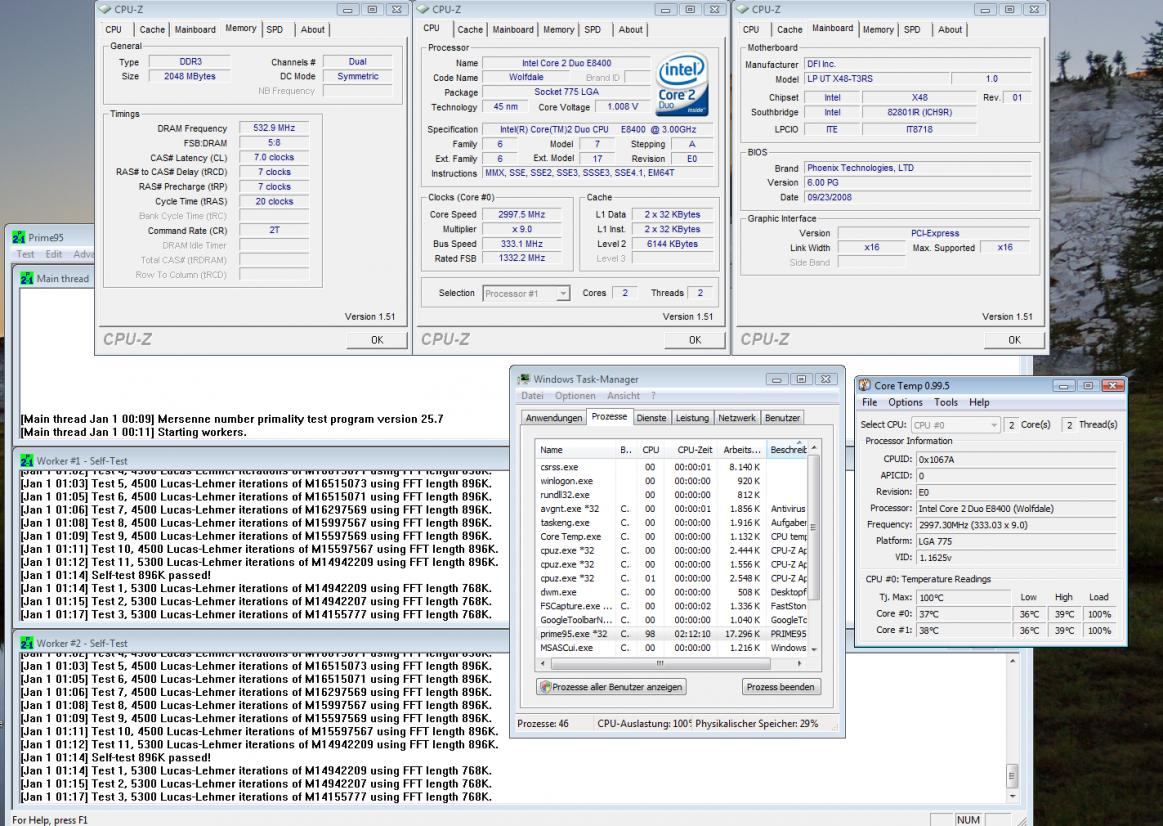
Task: Click the Main thread window icon
Action: click(x=27, y=278)
